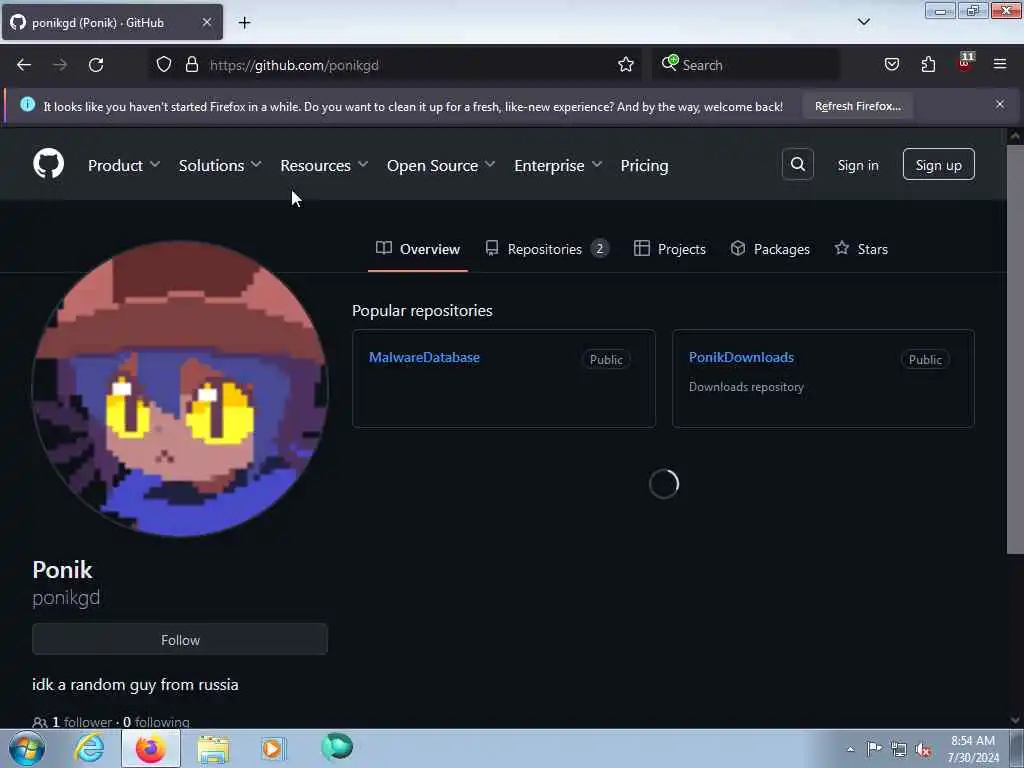Show hidden system tray icons
The image size is (1024, 768).
(850, 749)
